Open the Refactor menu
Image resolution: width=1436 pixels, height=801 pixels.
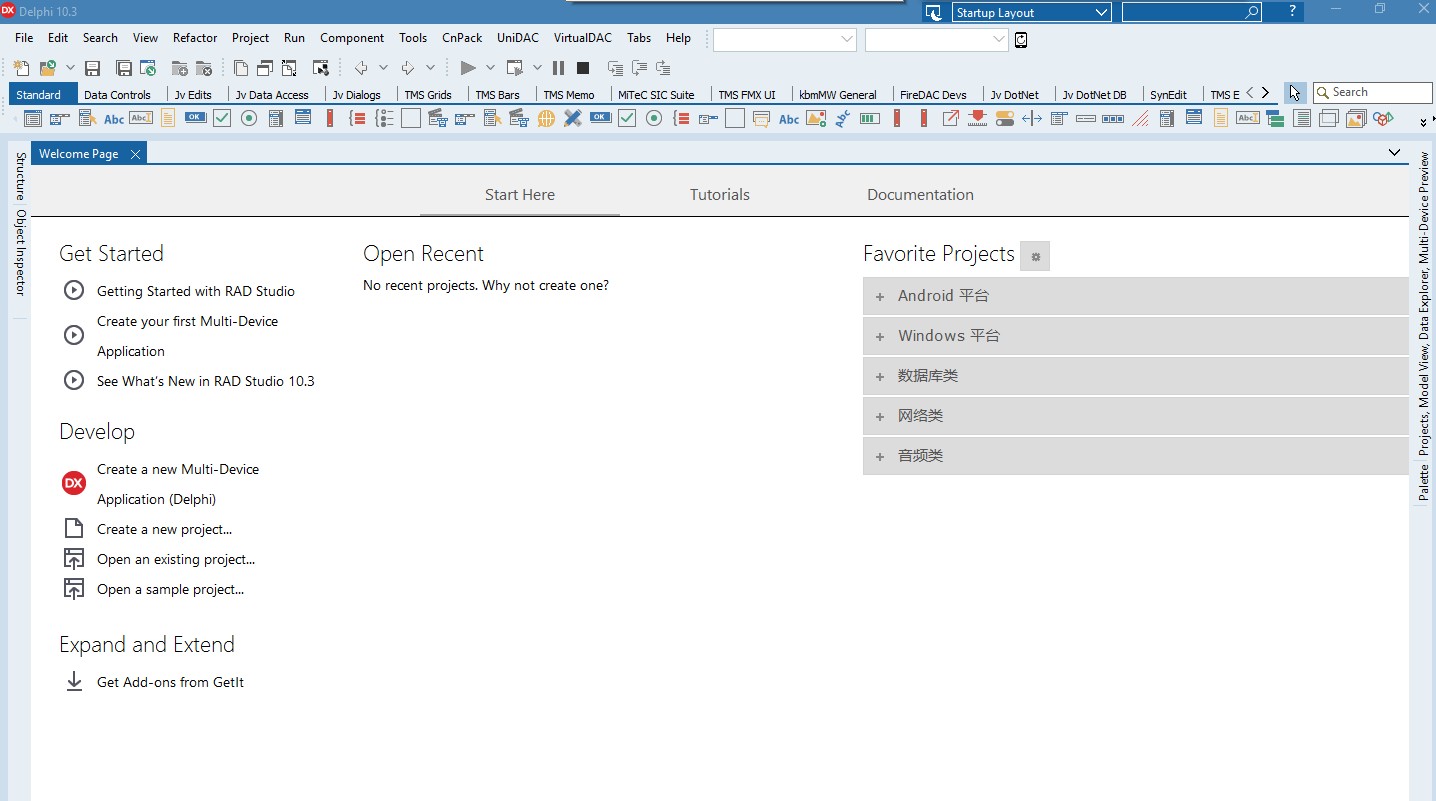click(195, 38)
